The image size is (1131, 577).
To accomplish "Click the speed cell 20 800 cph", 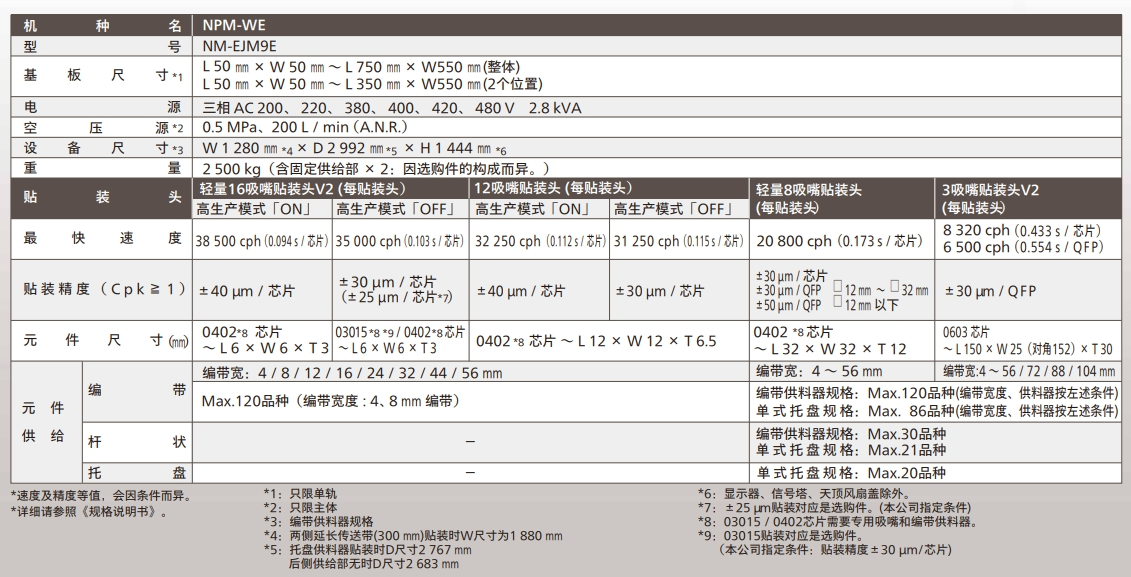I will [840, 241].
